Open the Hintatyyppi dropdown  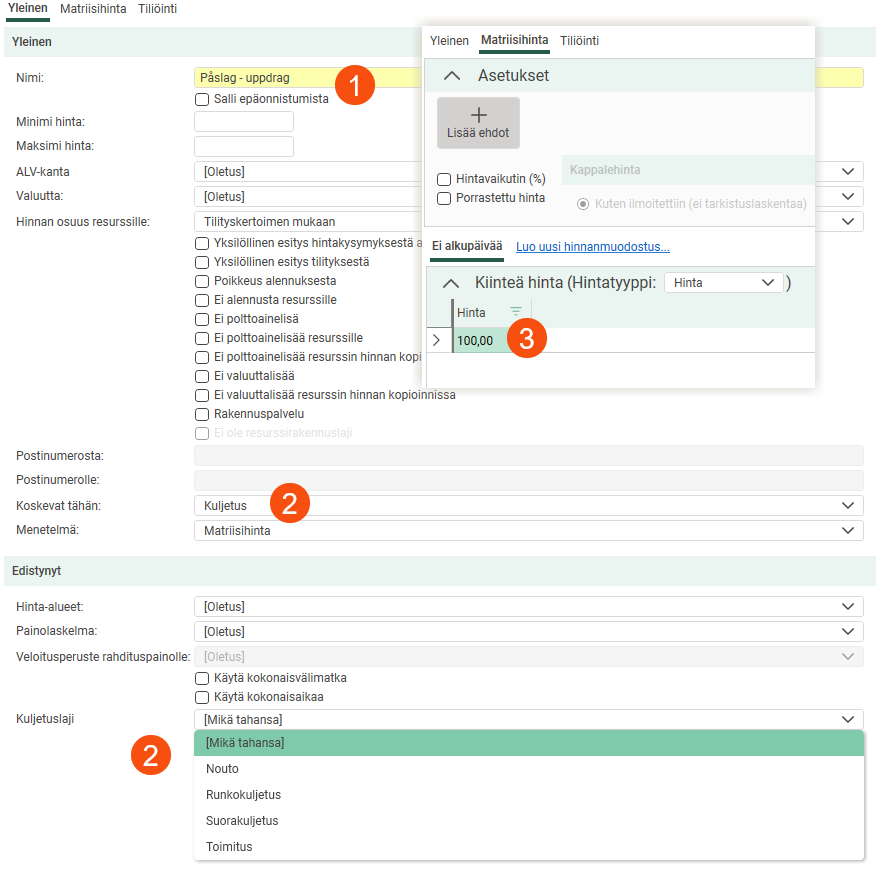pos(725,283)
